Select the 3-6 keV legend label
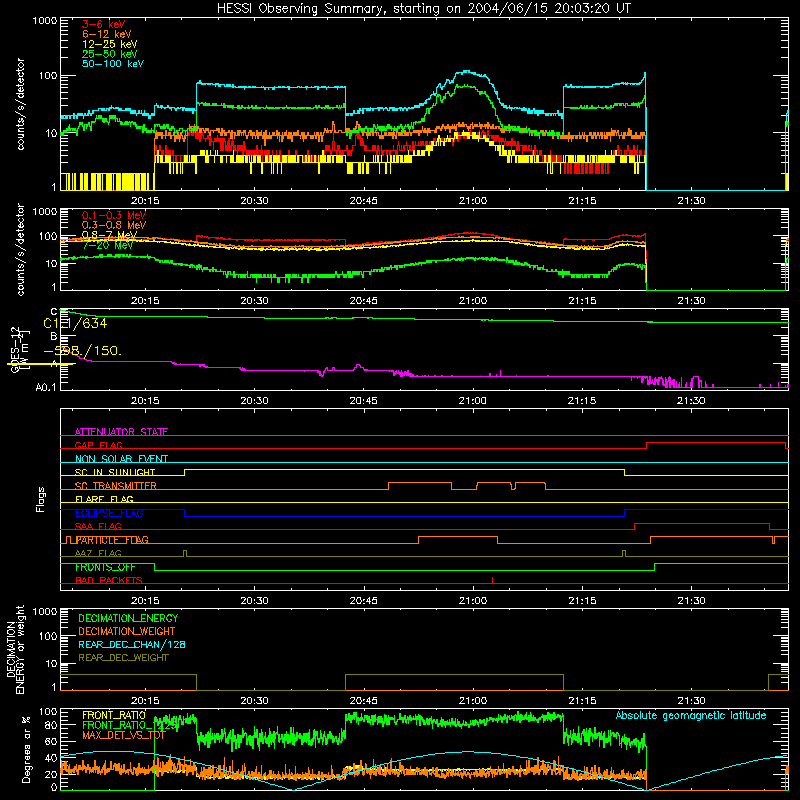The height and width of the screenshot is (800, 800). 103,24
